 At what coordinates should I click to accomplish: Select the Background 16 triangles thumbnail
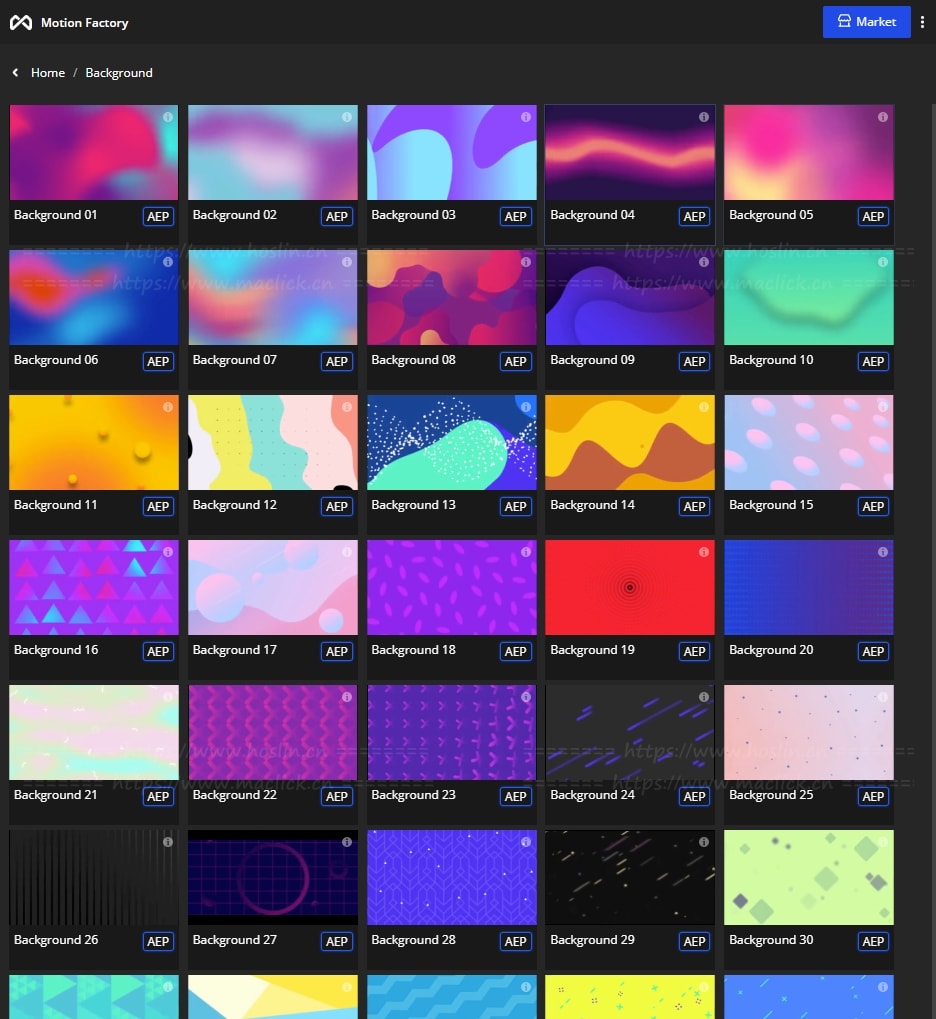click(94, 587)
